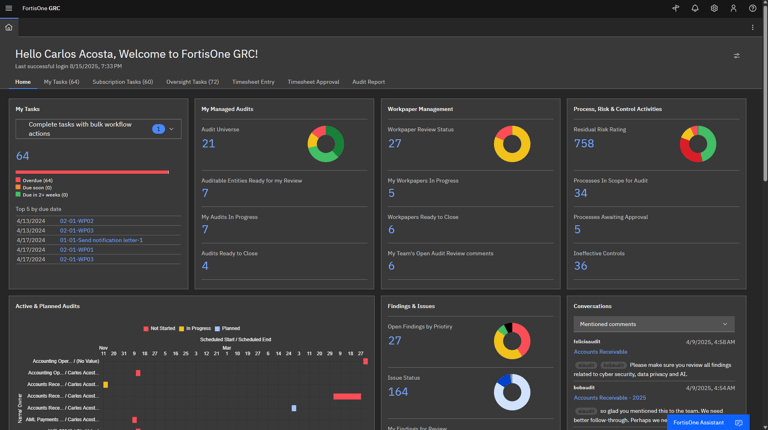The height and width of the screenshot is (430, 768).
Task: Open the settings gear in the header
Action: (714, 8)
